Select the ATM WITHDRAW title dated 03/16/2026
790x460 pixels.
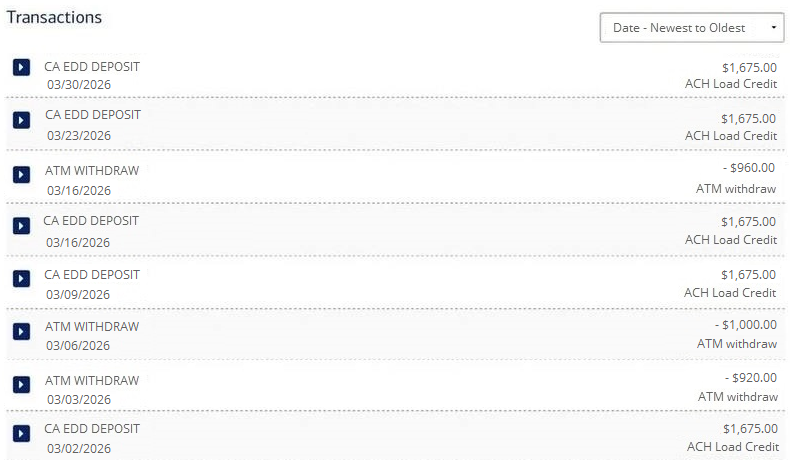pyautogui.click(x=92, y=170)
